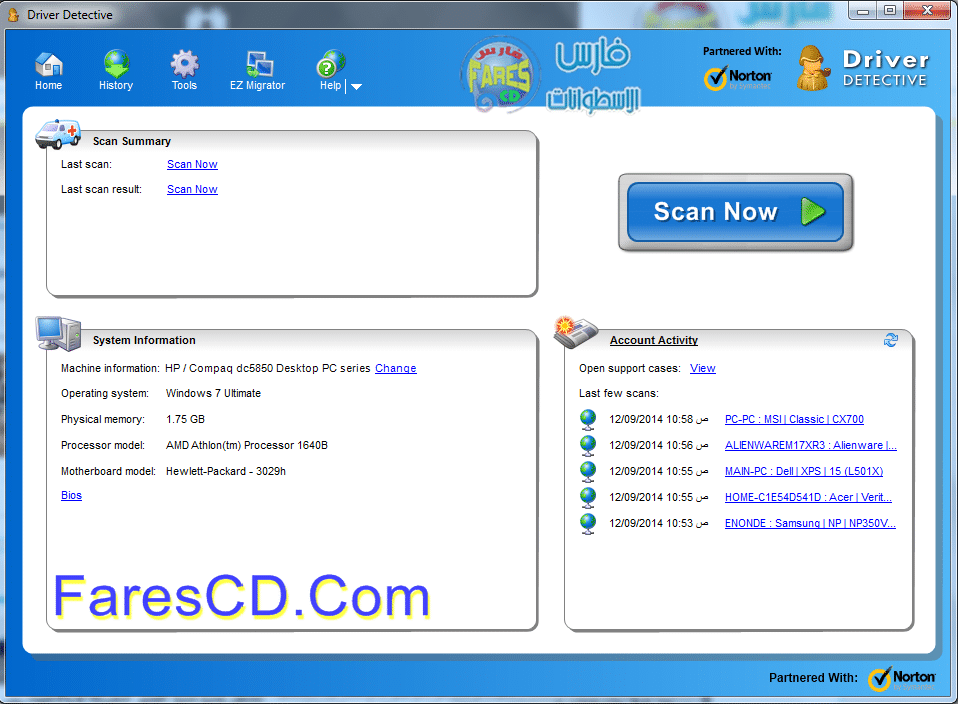Click the globe icon beside 10:56 scan
The image size is (958, 704).
click(x=588, y=446)
